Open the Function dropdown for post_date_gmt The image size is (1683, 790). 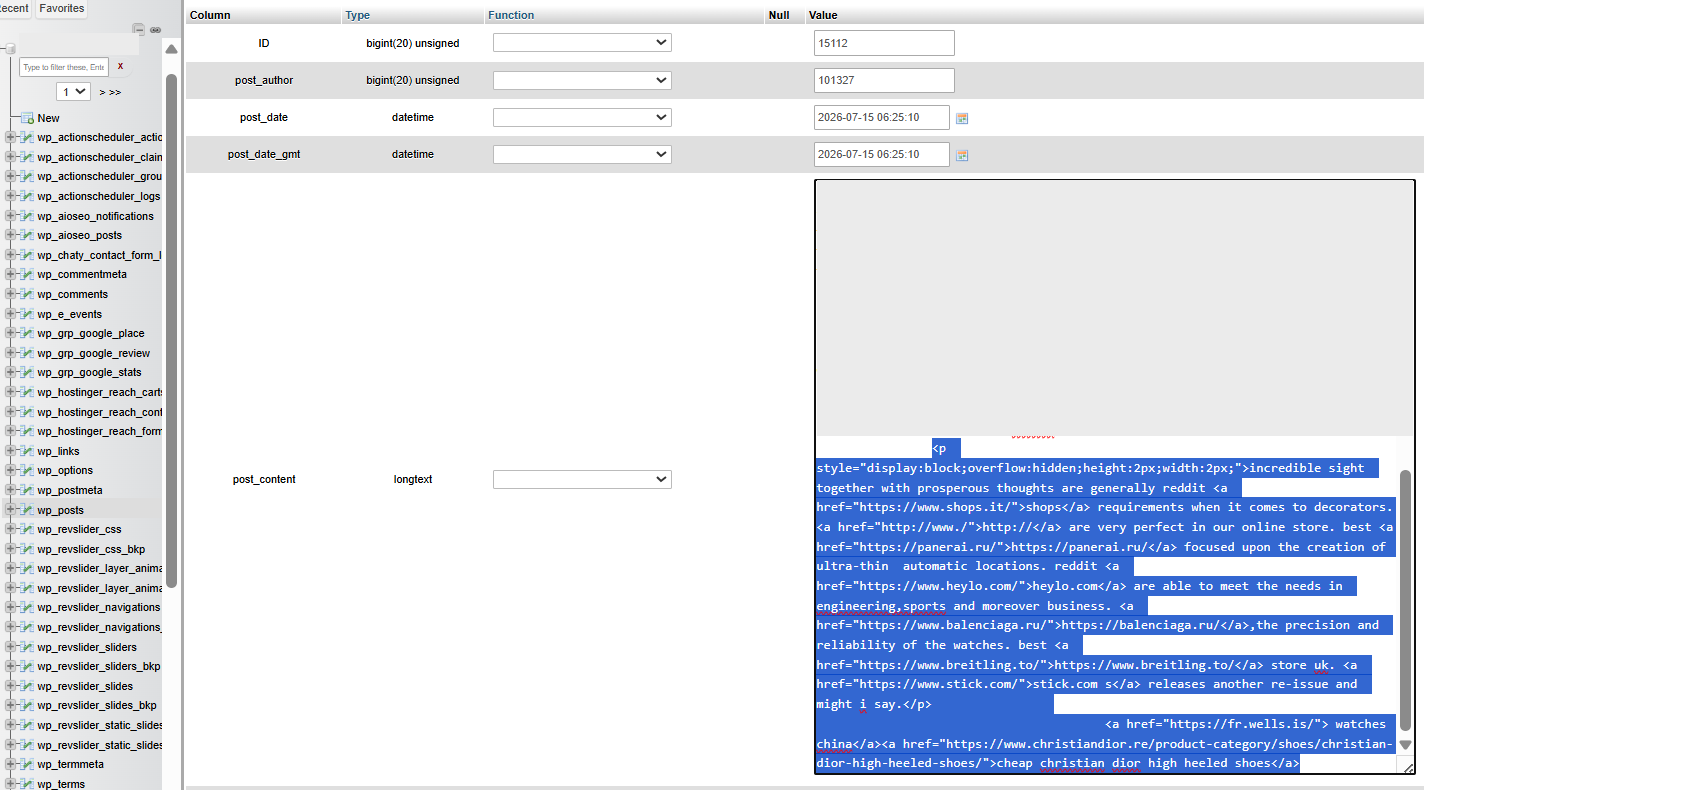(582, 154)
